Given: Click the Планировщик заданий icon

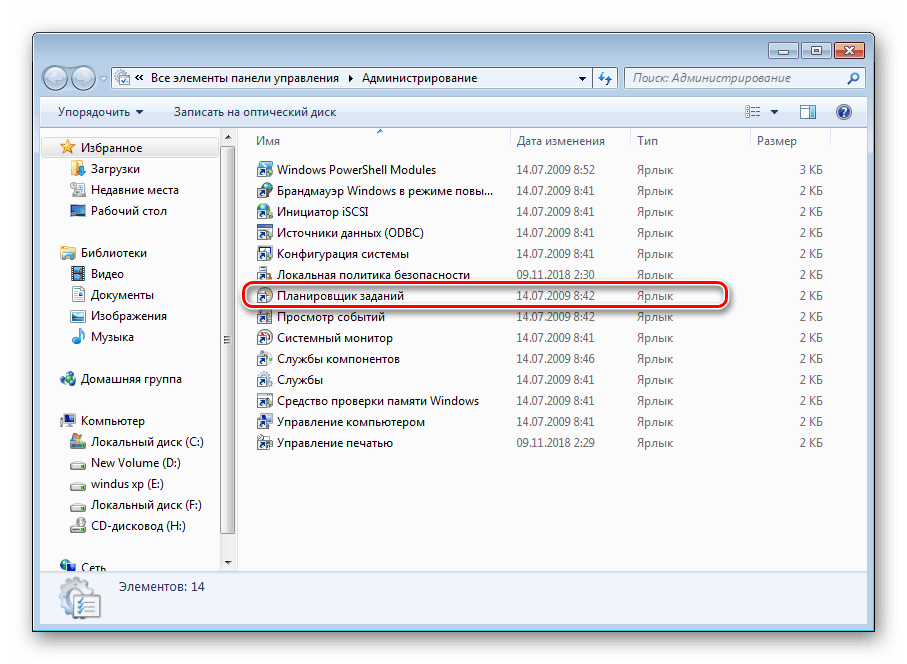Looking at the screenshot, I should tap(264, 296).
